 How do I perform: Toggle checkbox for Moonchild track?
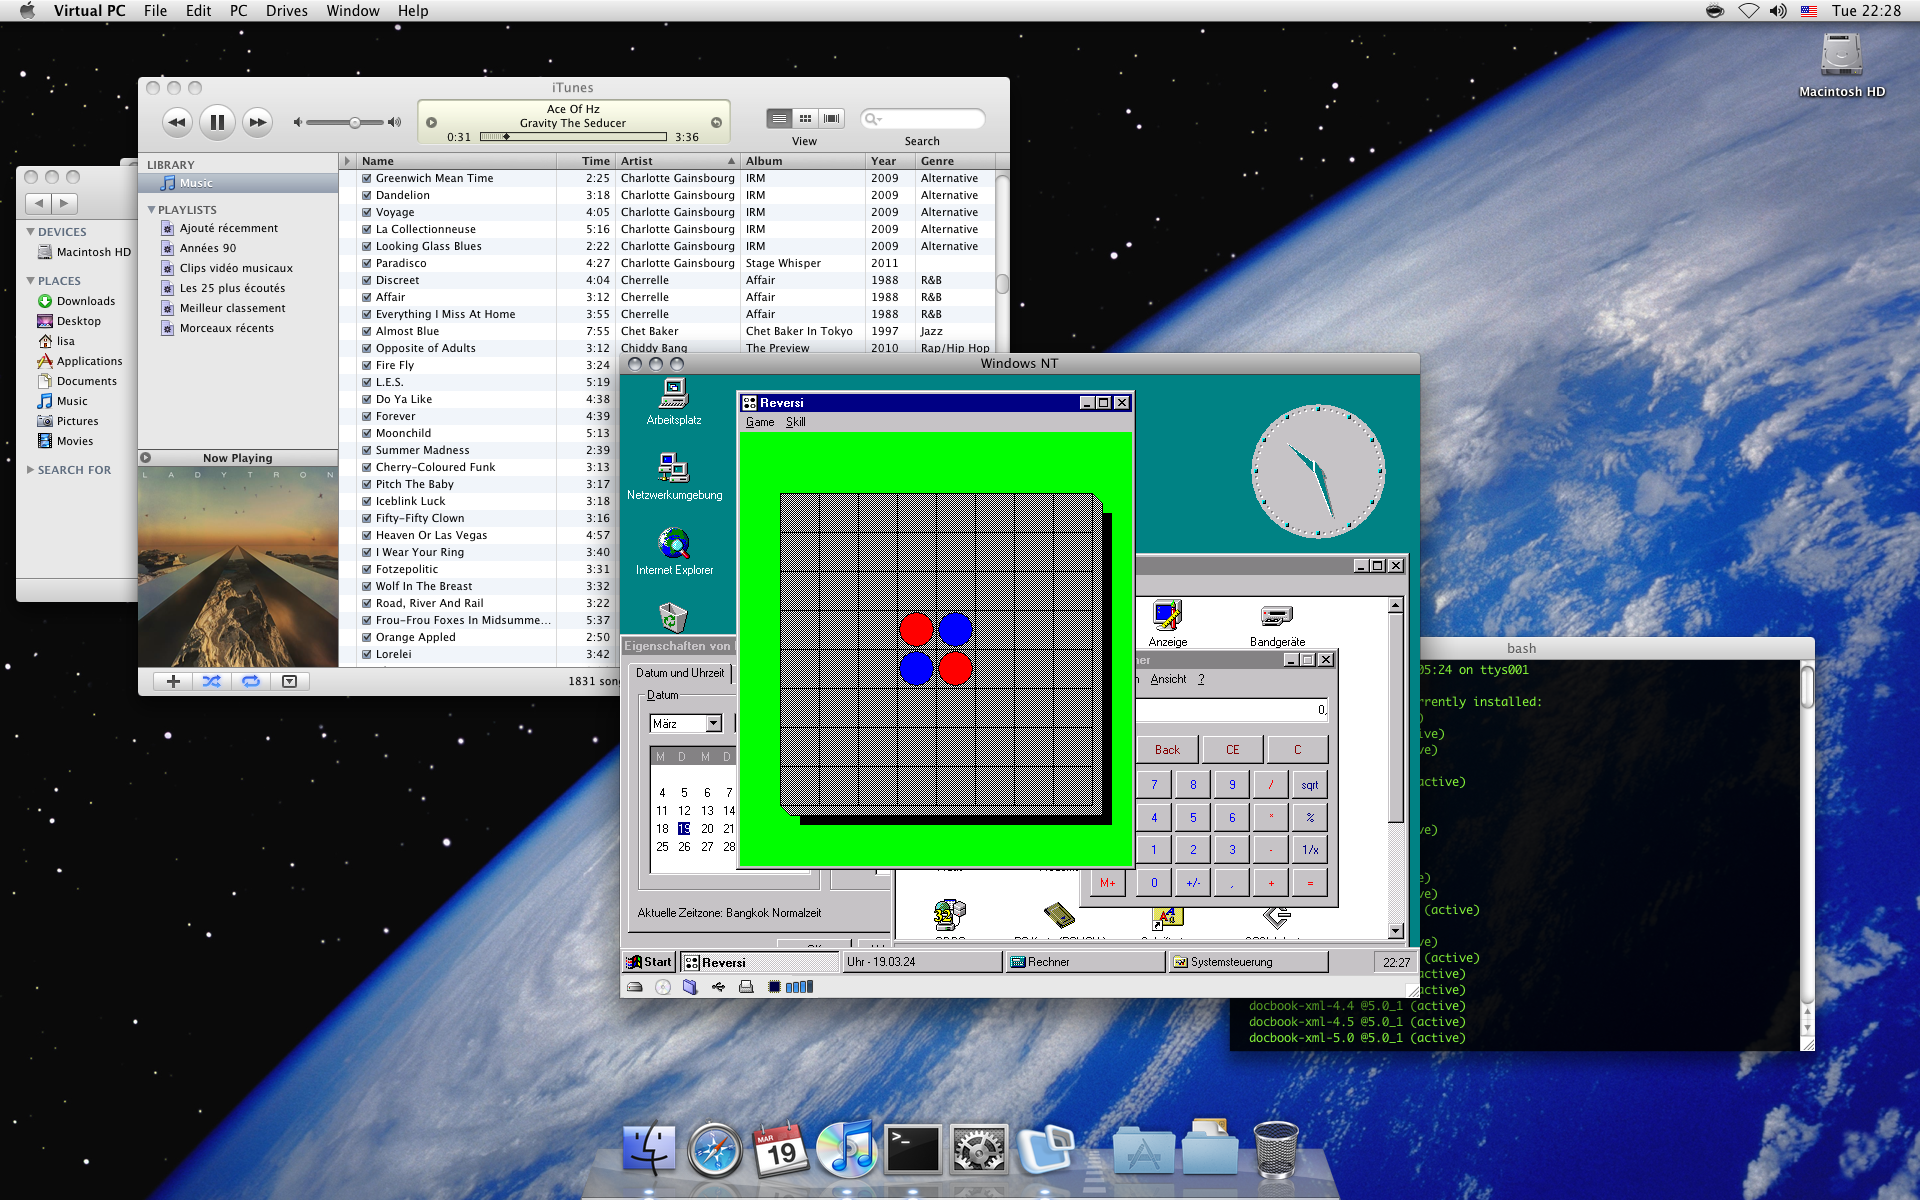click(x=367, y=434)
